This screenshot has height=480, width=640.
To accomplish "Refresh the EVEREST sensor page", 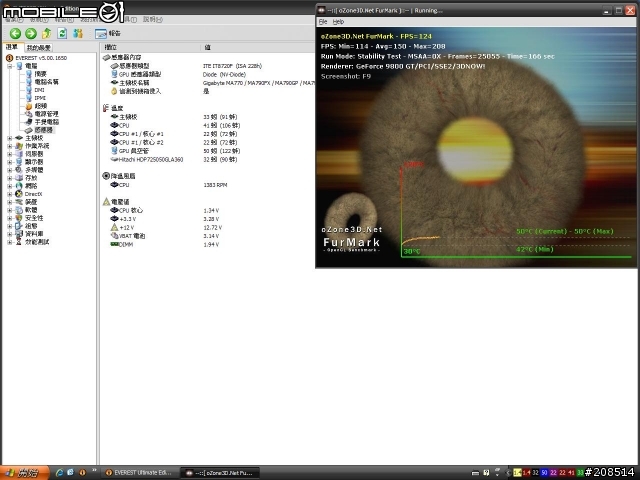I will pos(62,33).
